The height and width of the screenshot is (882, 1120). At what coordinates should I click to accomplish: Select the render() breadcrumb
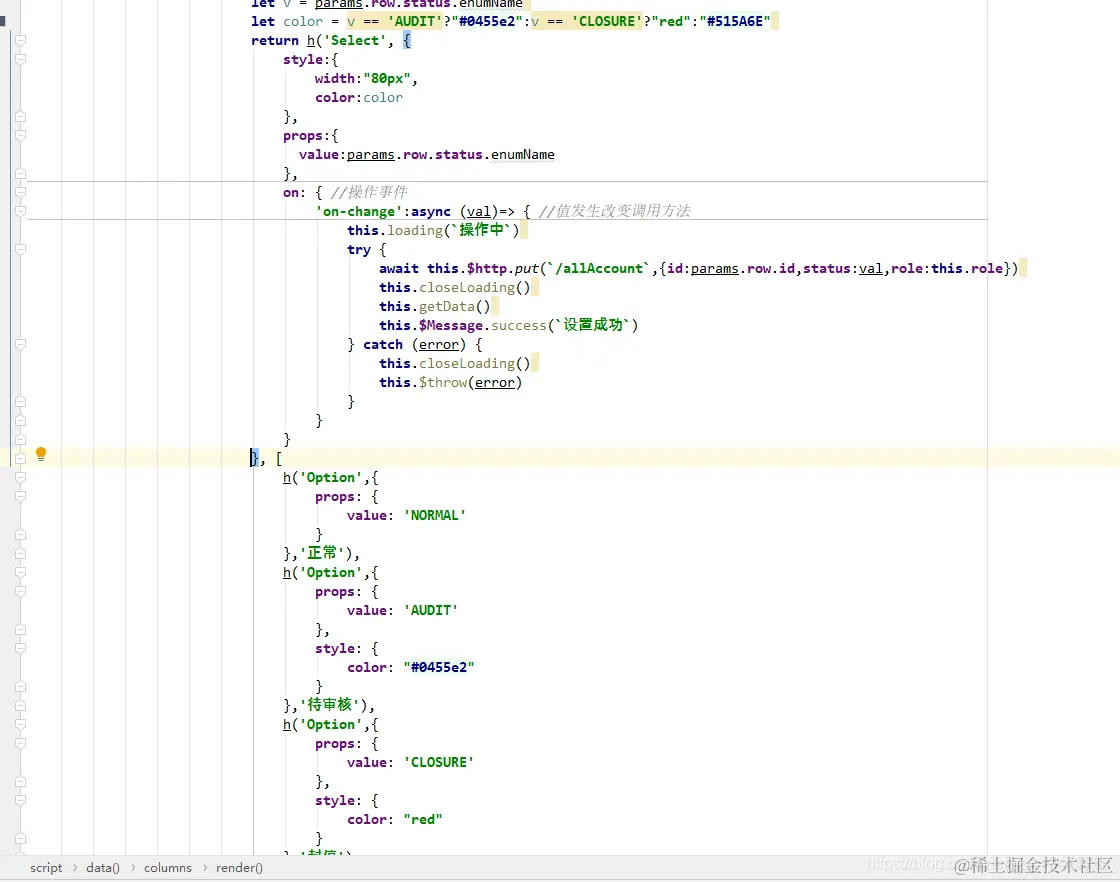coord(239,868)
